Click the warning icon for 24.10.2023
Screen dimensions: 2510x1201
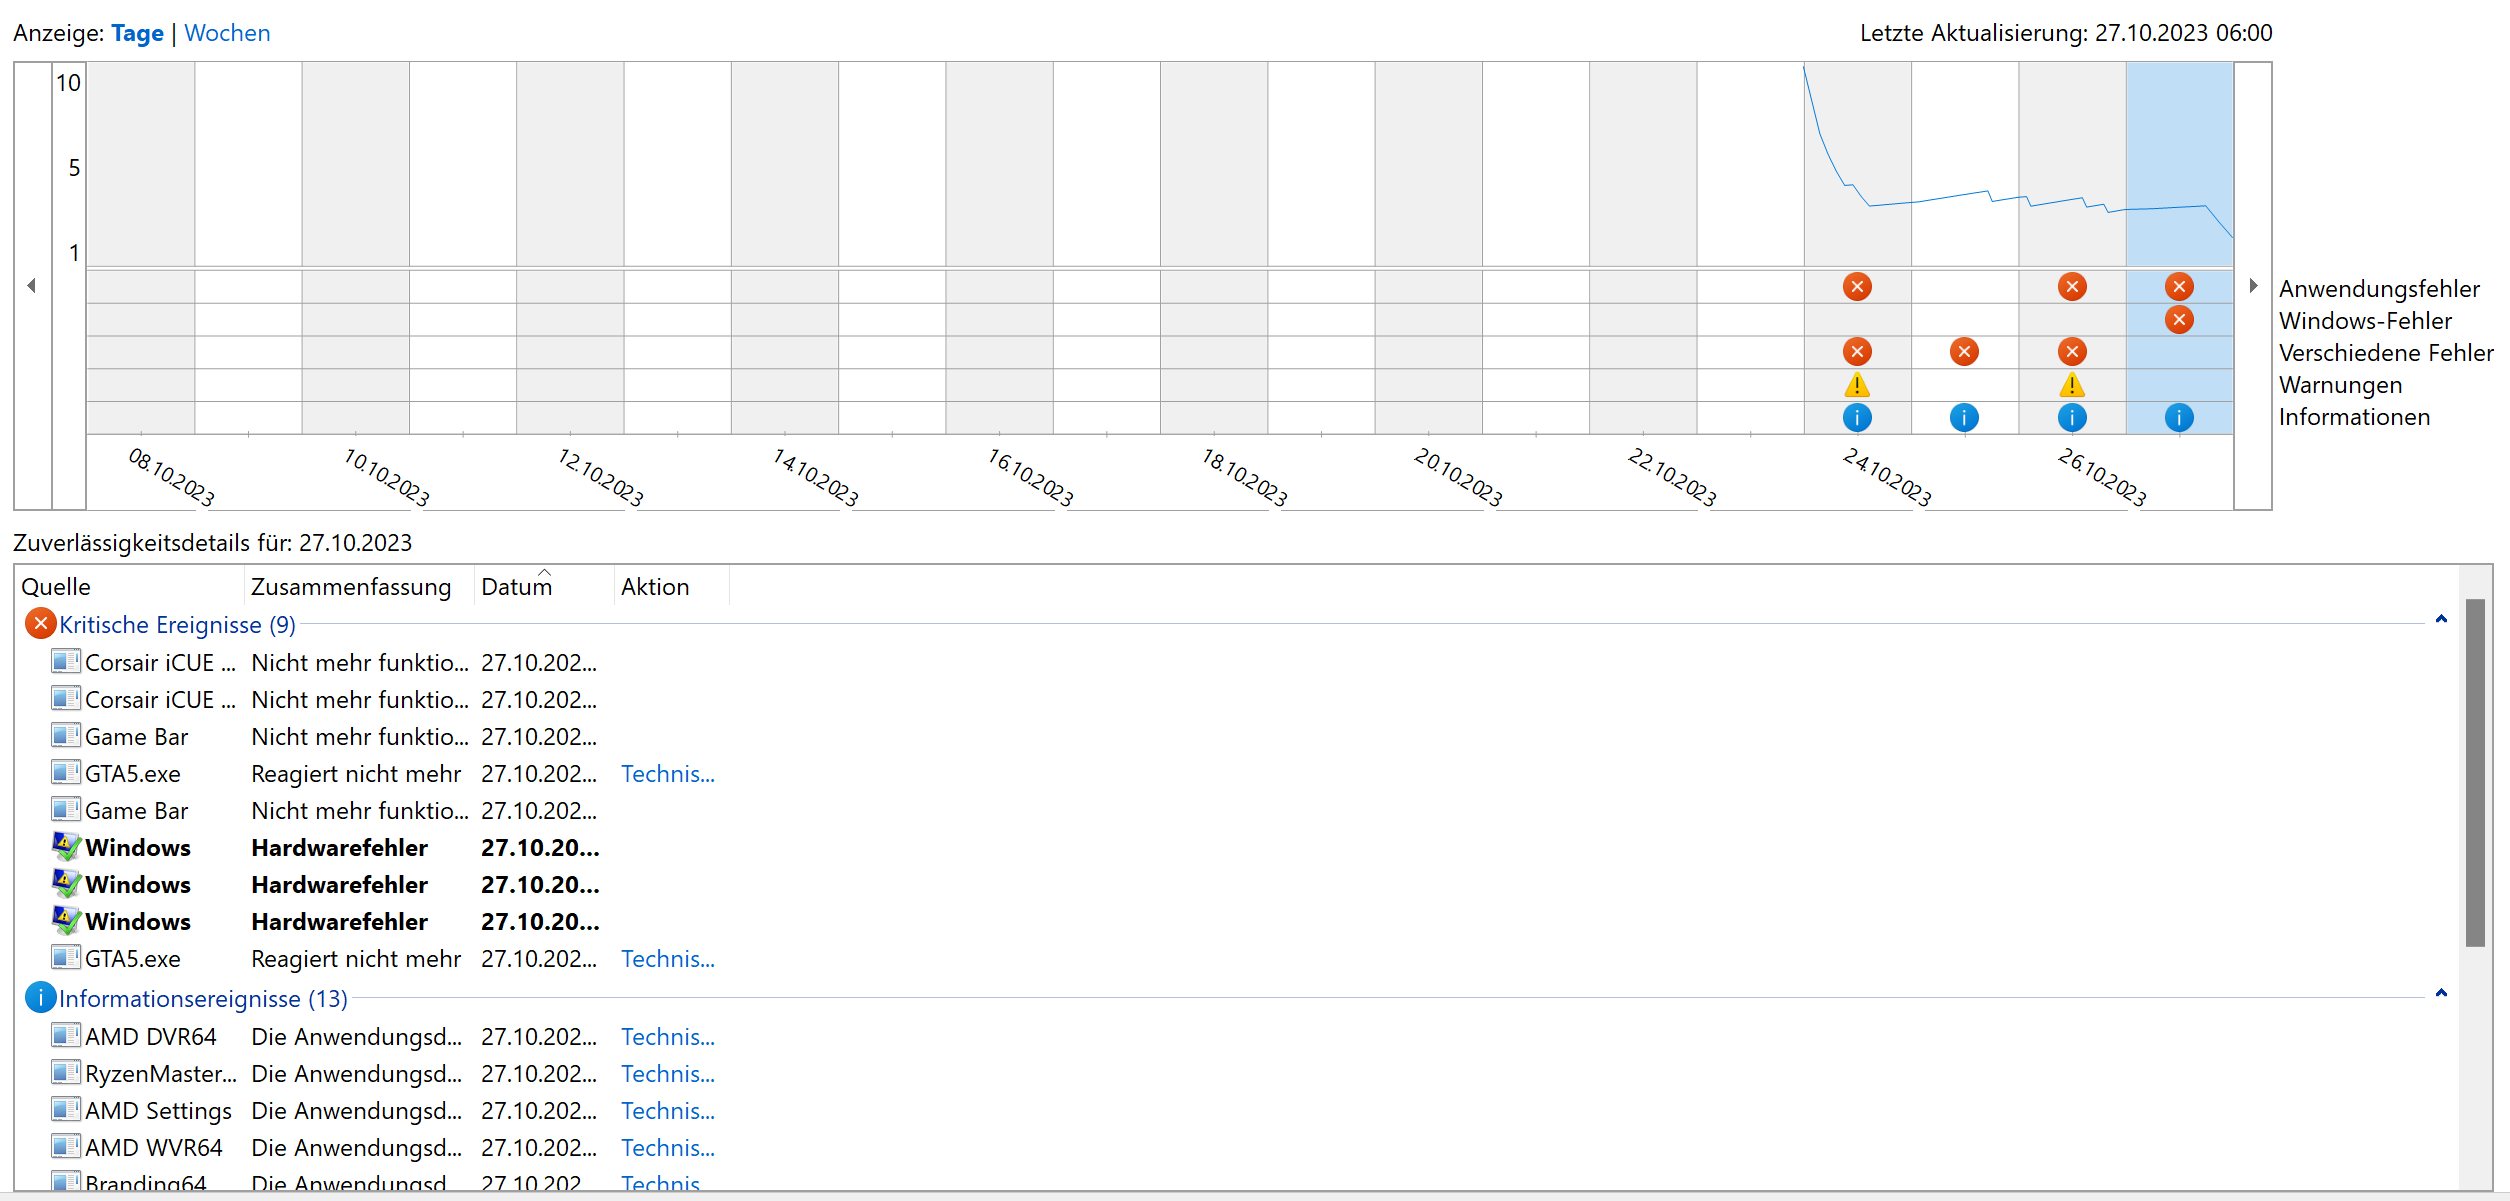point(1857,385)
